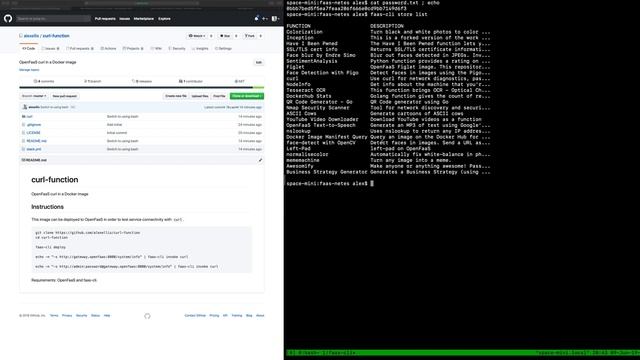Image resolution: width=640 pixels, height=360 pixels.
Task: Open the user avatar menu in the header
Action: click(275, 18)
